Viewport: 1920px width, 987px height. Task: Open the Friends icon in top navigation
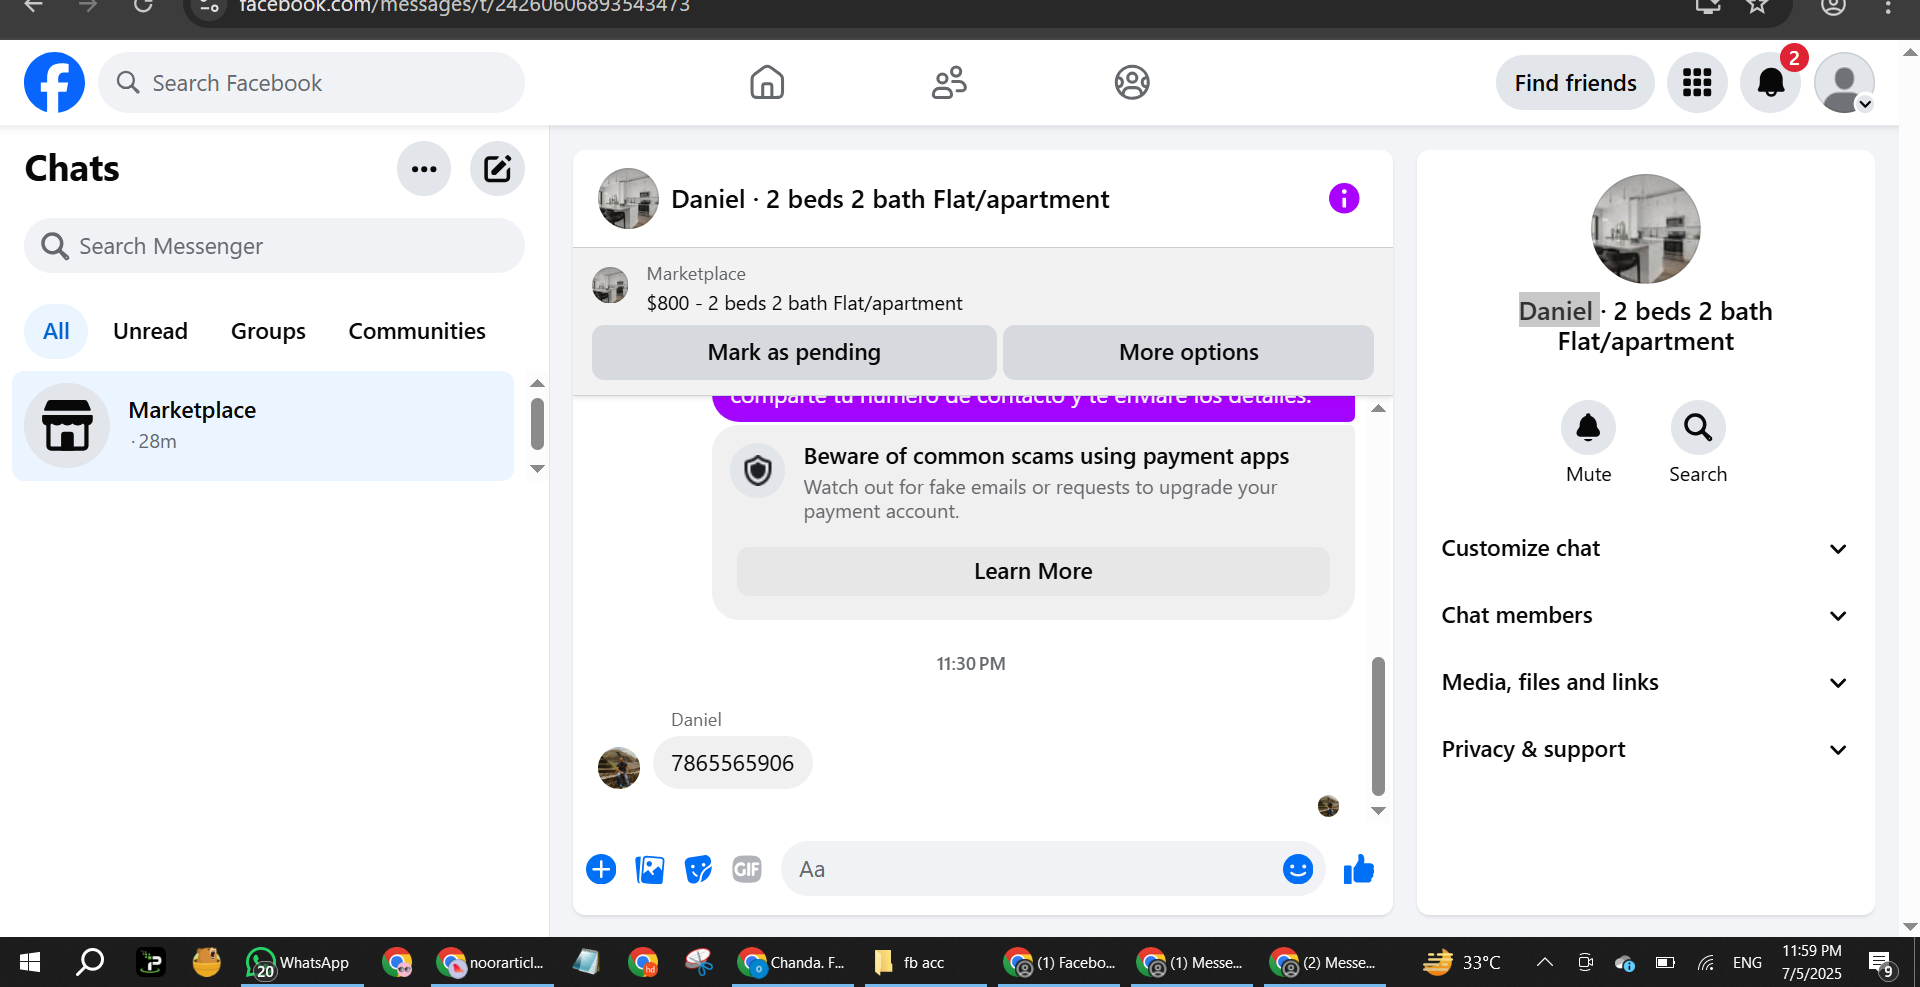(949, 82)
